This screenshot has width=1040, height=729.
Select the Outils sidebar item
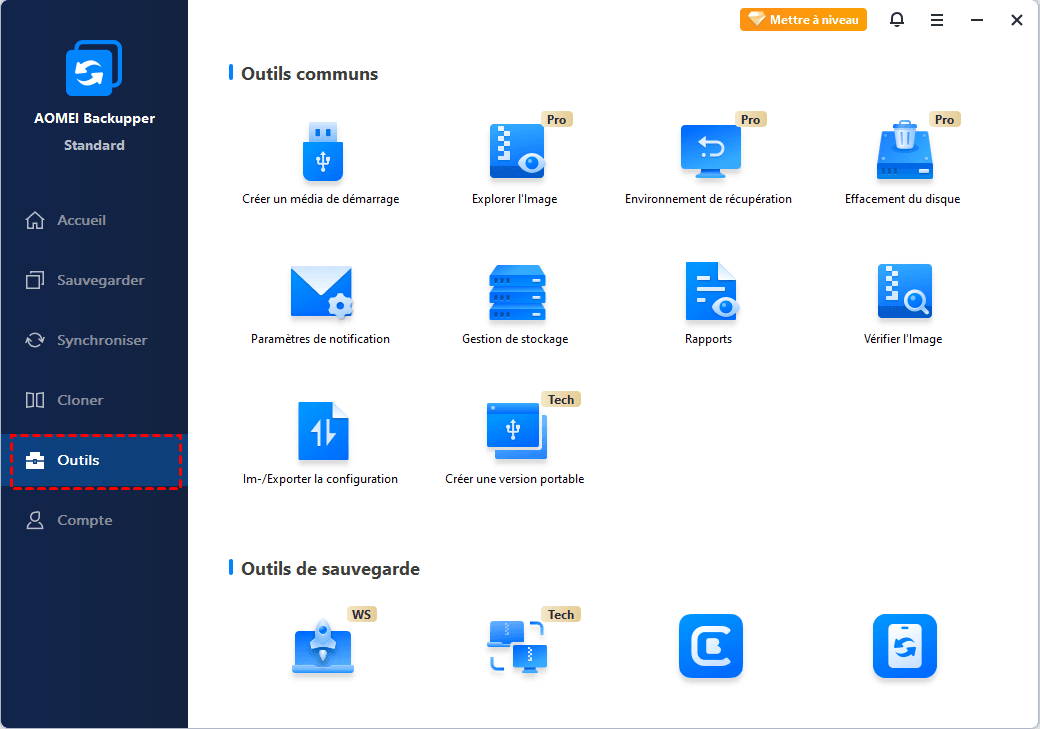point(96,461)
